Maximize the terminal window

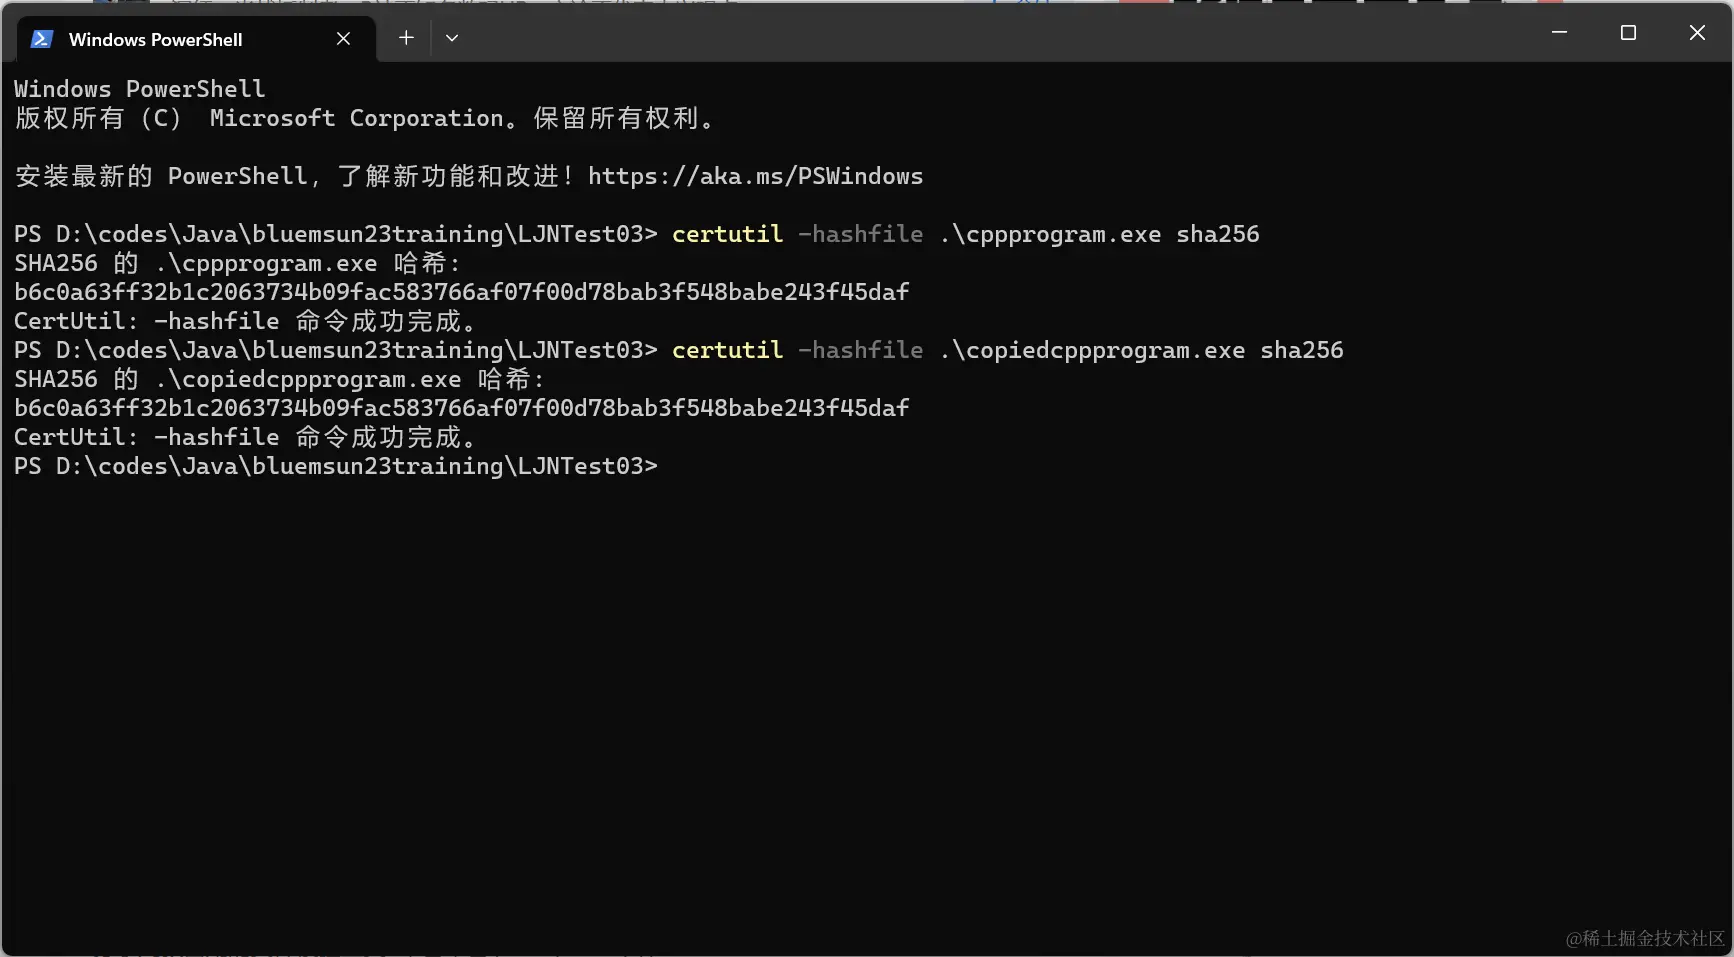1628,33
